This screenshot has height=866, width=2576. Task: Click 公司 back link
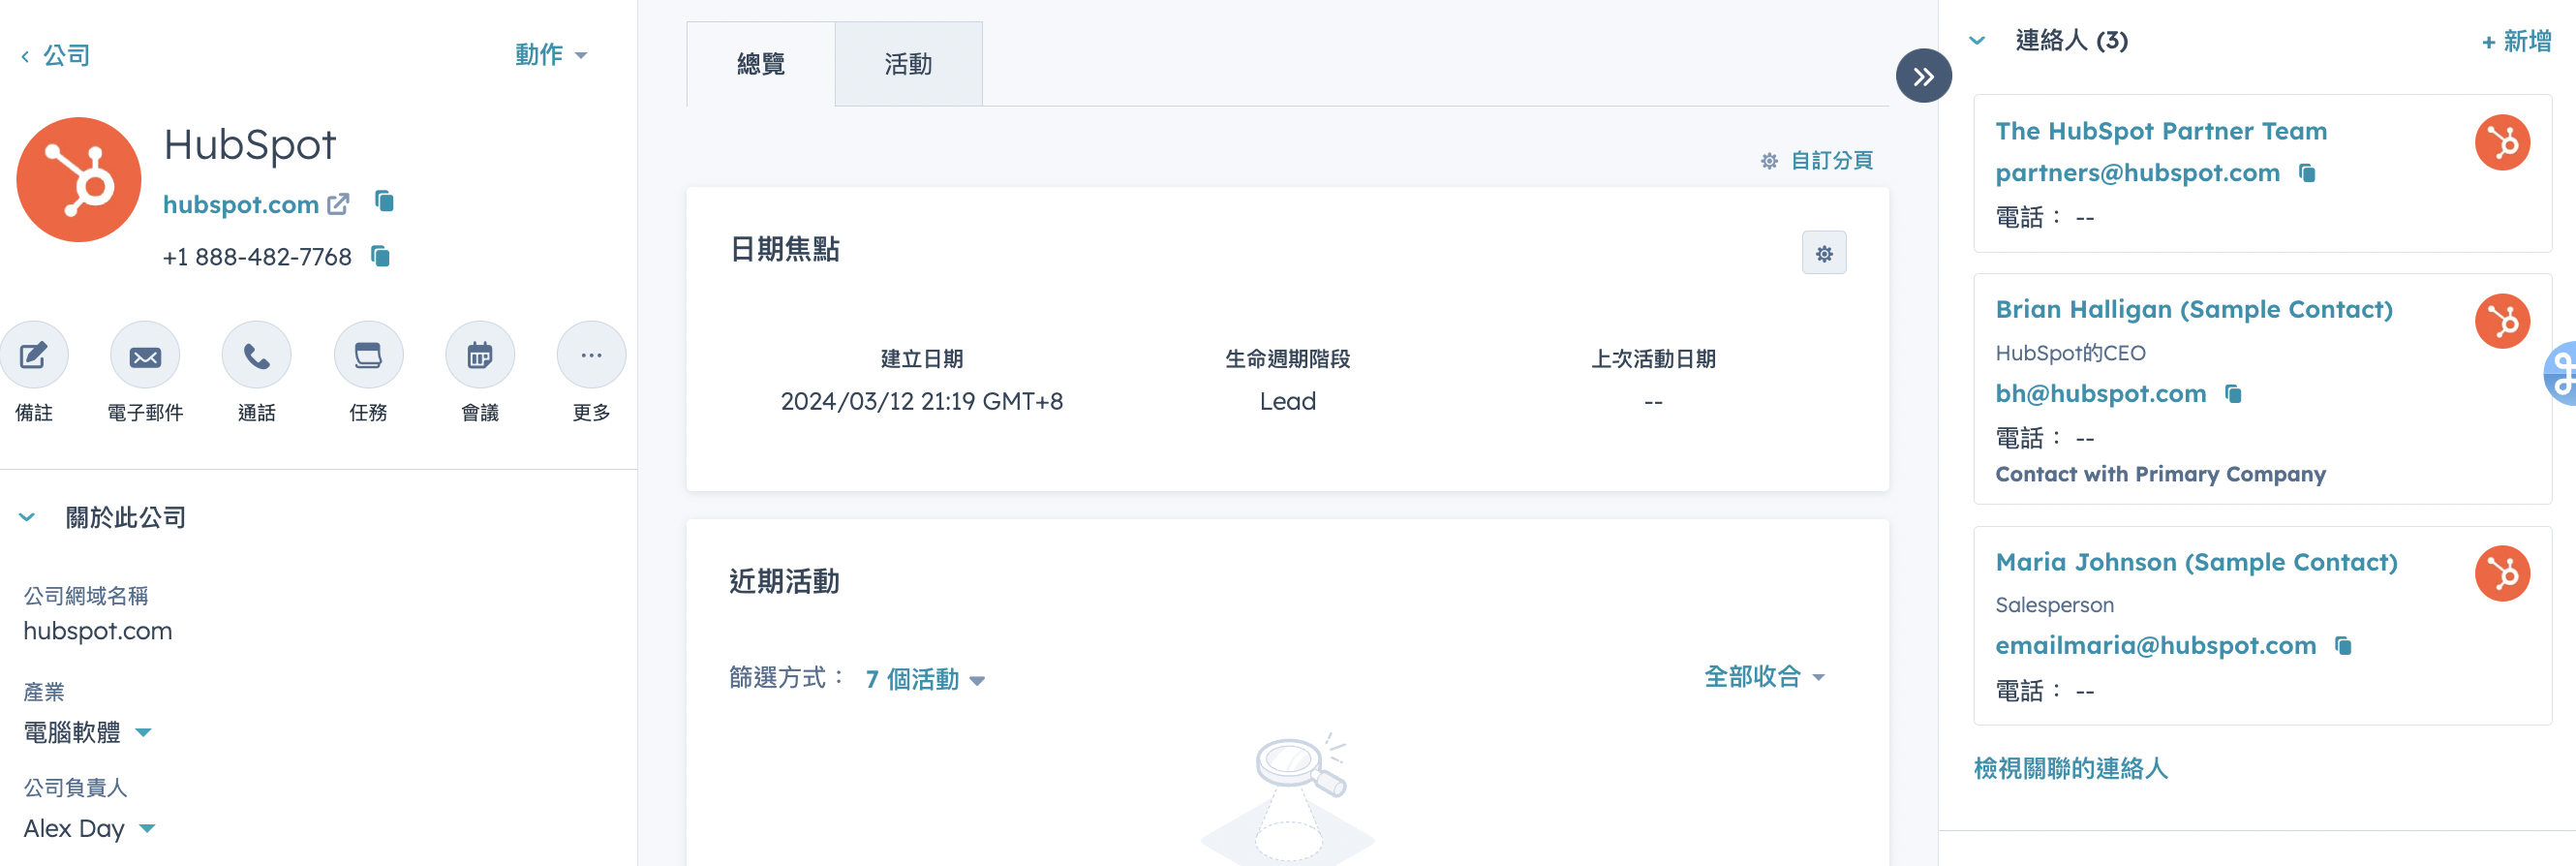pyautogui.click(x=67, y=56)
